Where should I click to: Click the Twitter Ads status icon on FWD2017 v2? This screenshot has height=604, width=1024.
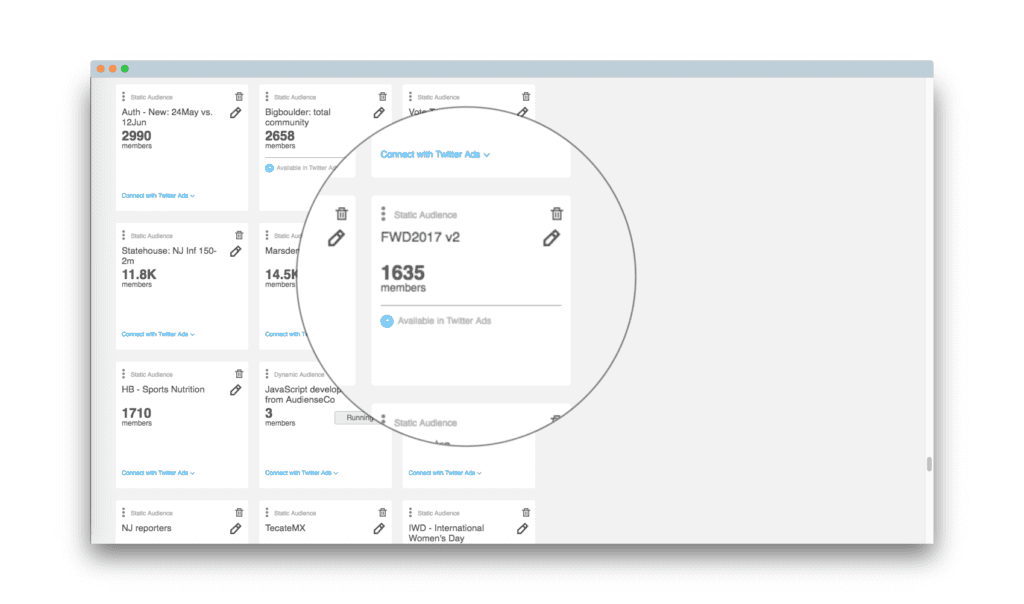387,321
